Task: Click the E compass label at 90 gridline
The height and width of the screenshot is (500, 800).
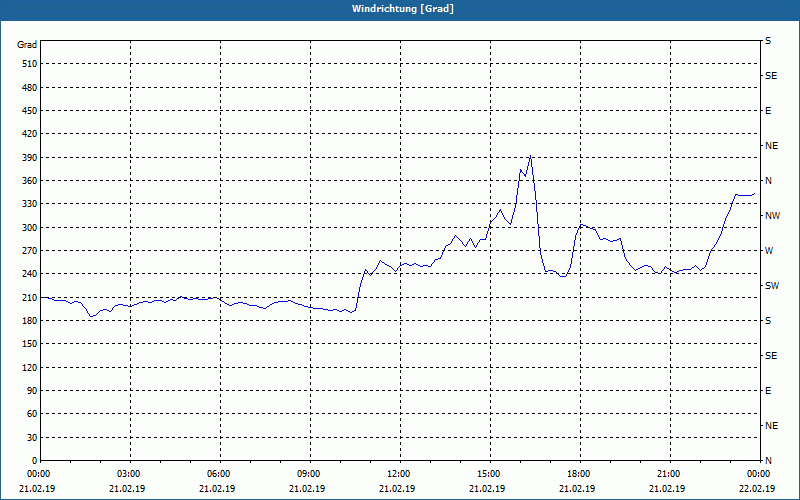Action: click(768, 391)
